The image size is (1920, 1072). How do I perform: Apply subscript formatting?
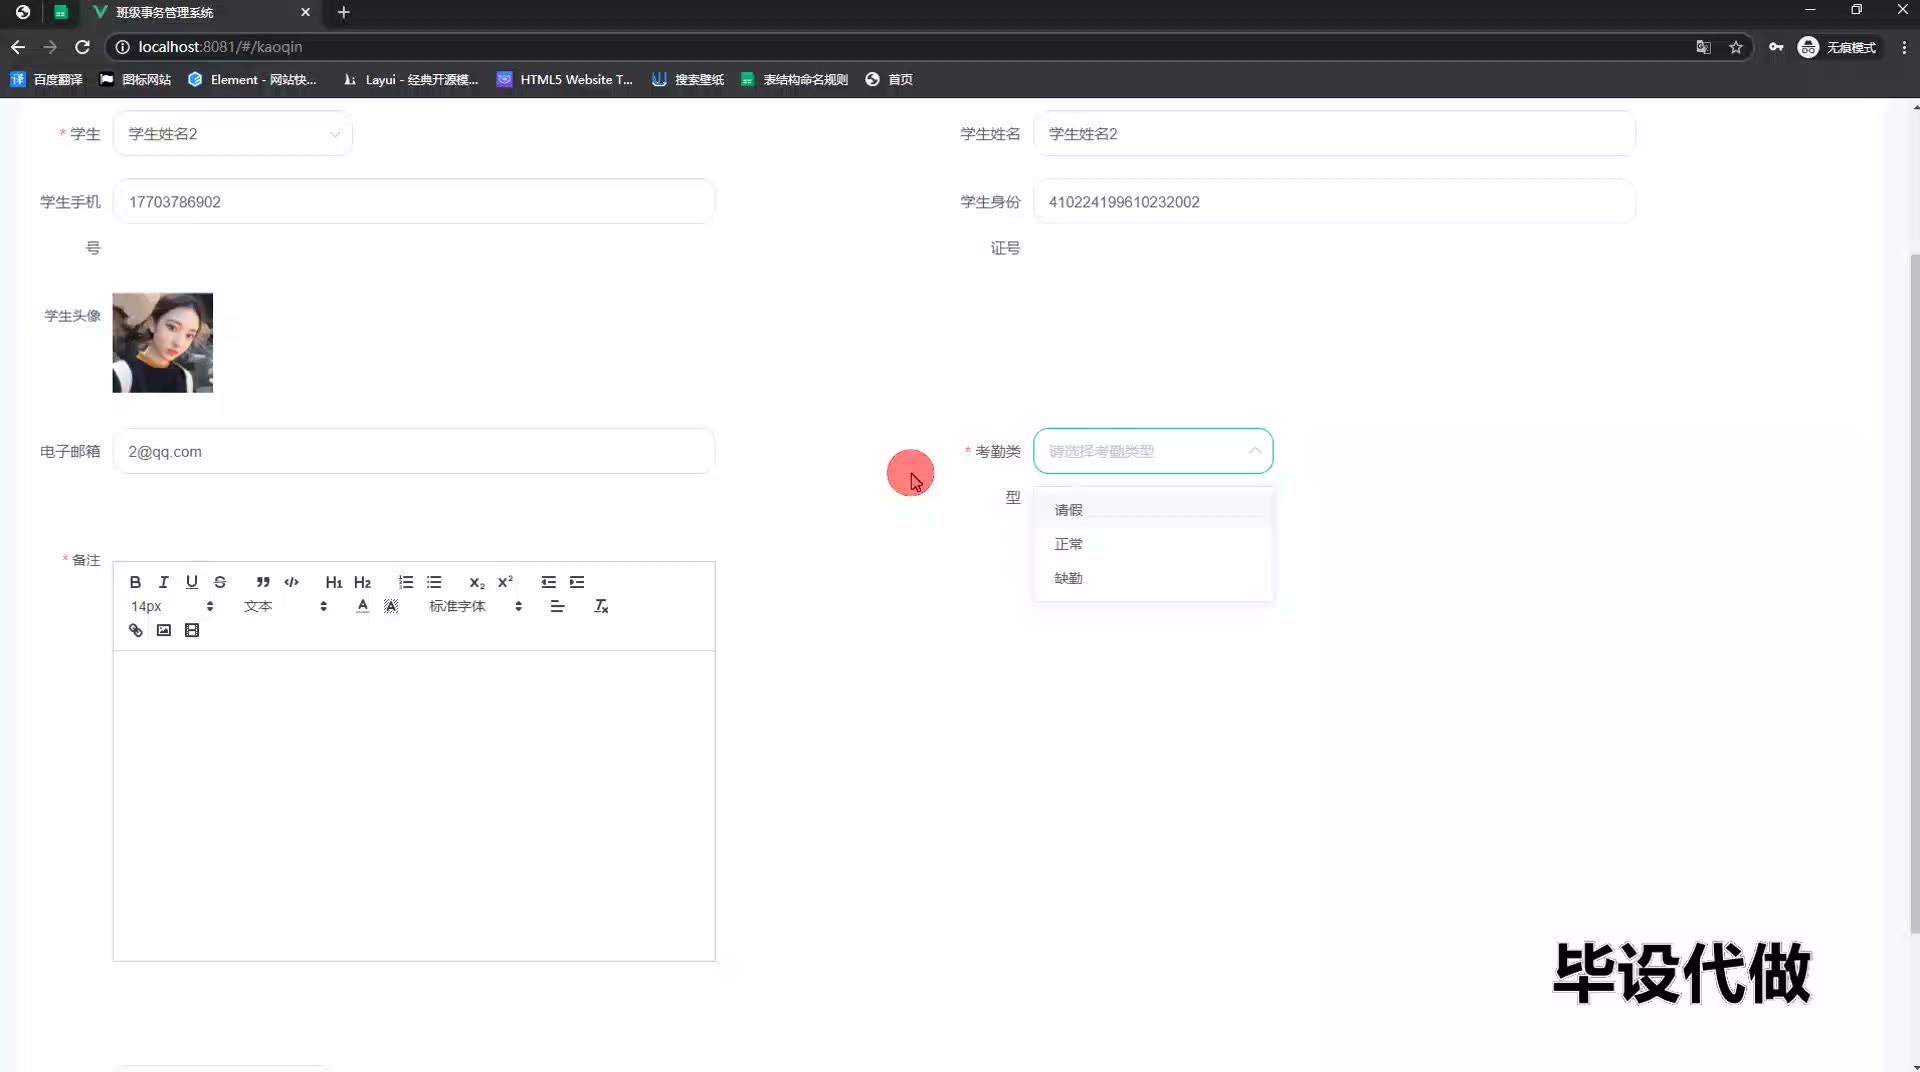477,582
